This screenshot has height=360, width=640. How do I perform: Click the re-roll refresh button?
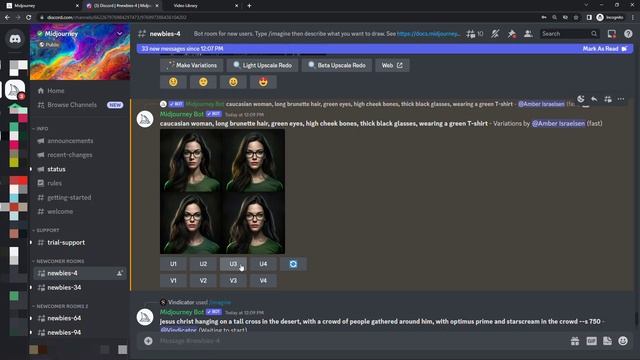click(293, 264)
